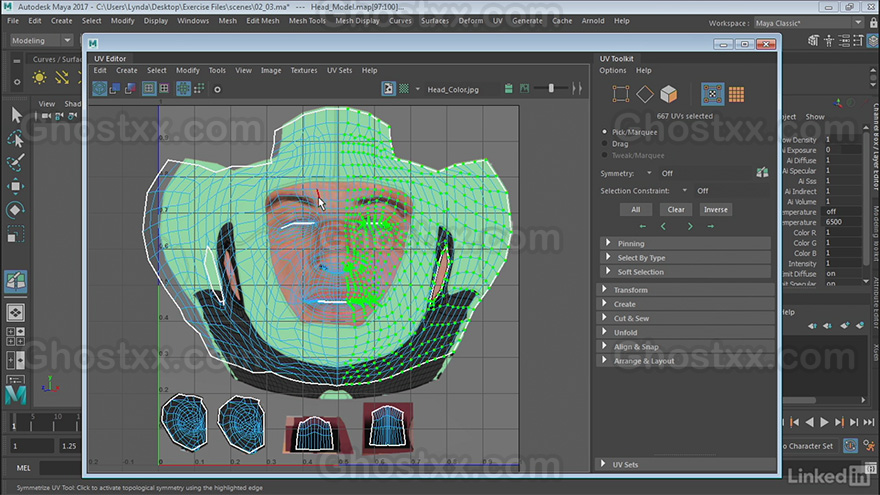Select UV face cube selection mode

click(668, 94)
